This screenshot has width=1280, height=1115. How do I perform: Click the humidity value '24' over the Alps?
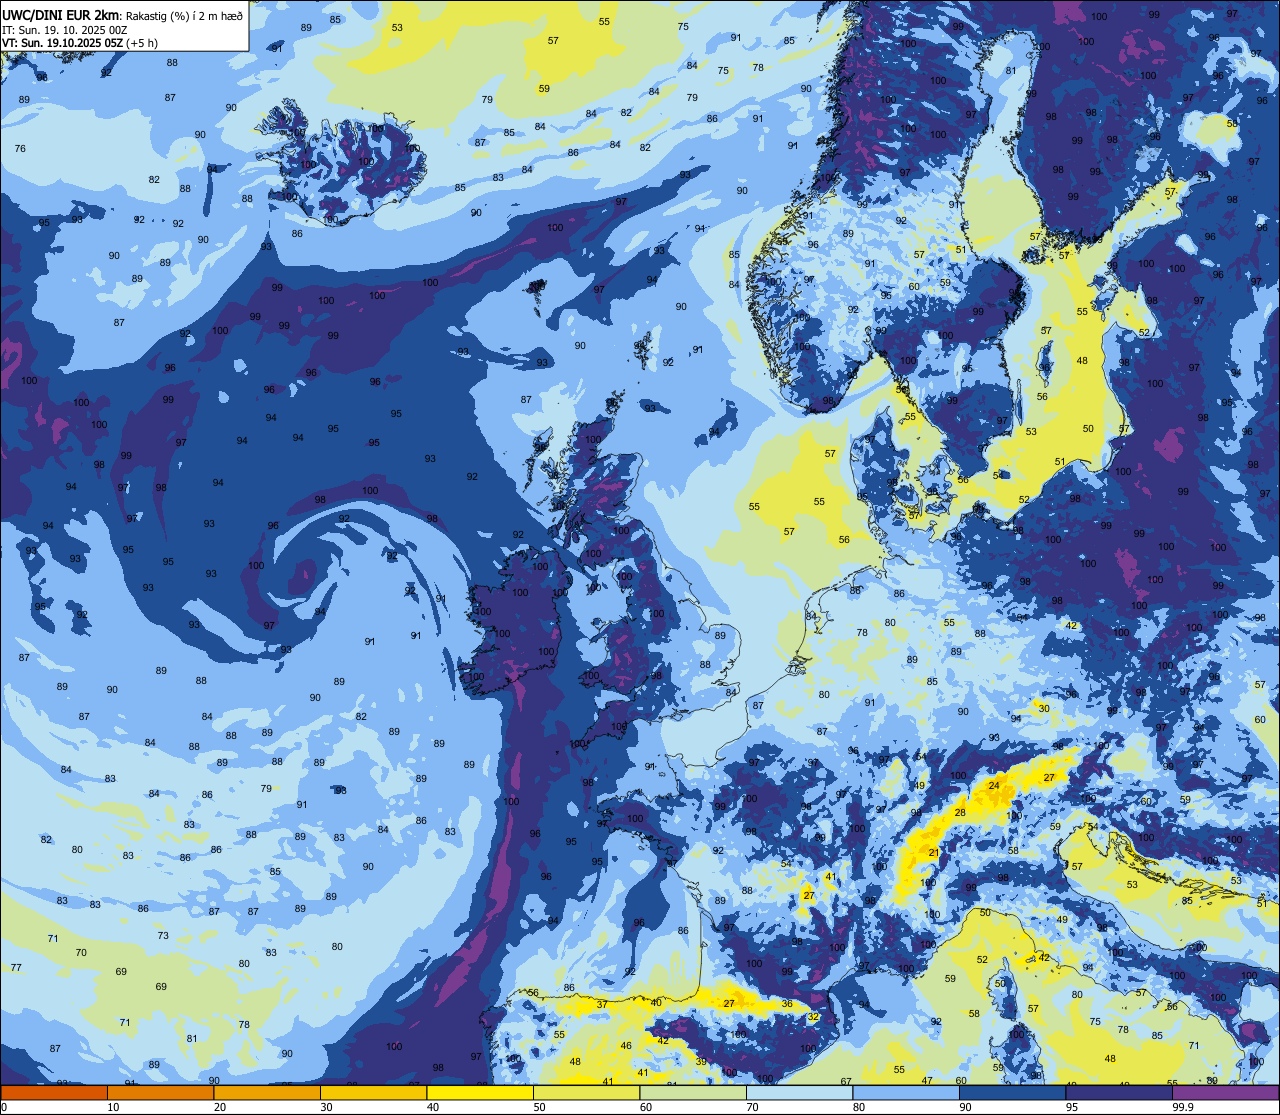[x=993, y=786]
